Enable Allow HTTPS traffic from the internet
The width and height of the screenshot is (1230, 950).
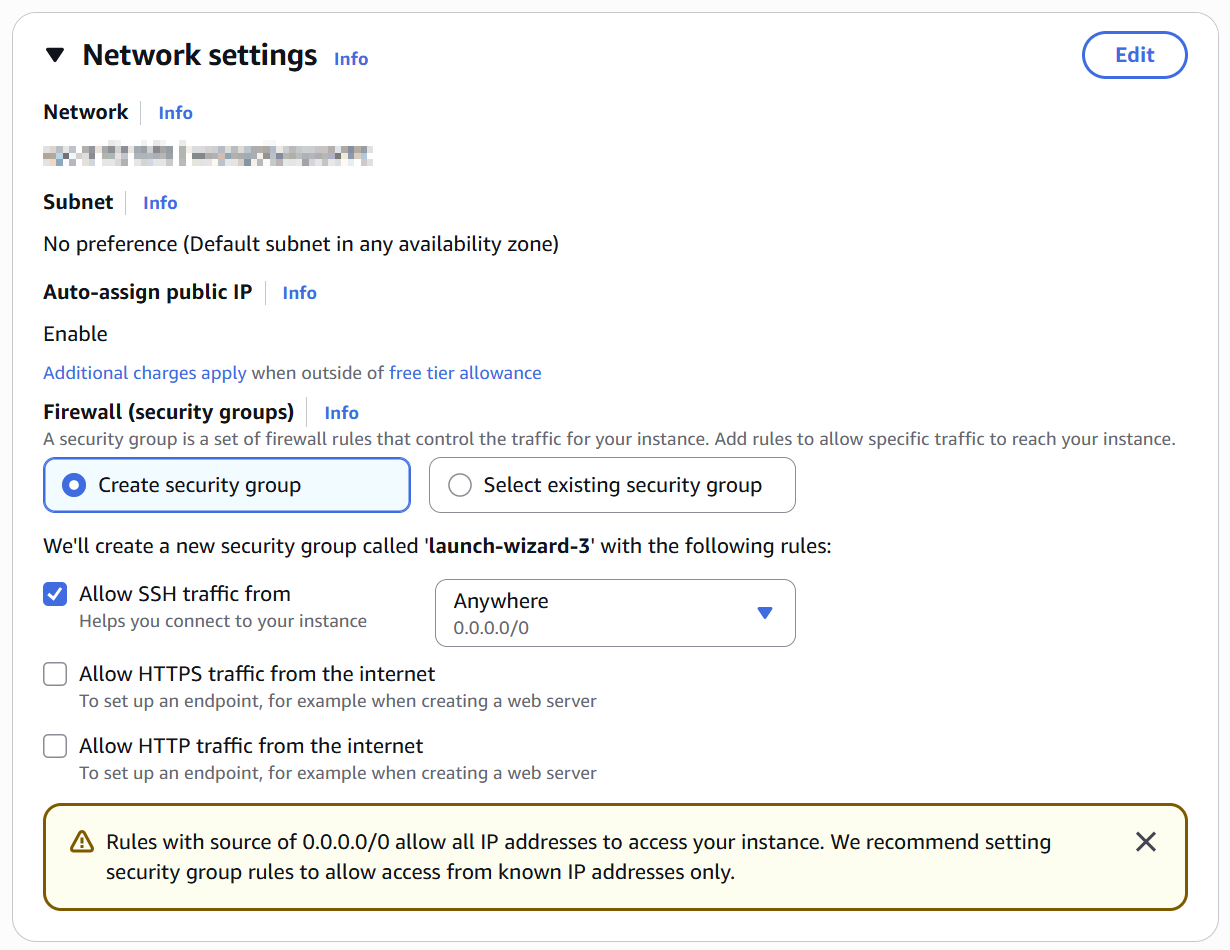55,674
